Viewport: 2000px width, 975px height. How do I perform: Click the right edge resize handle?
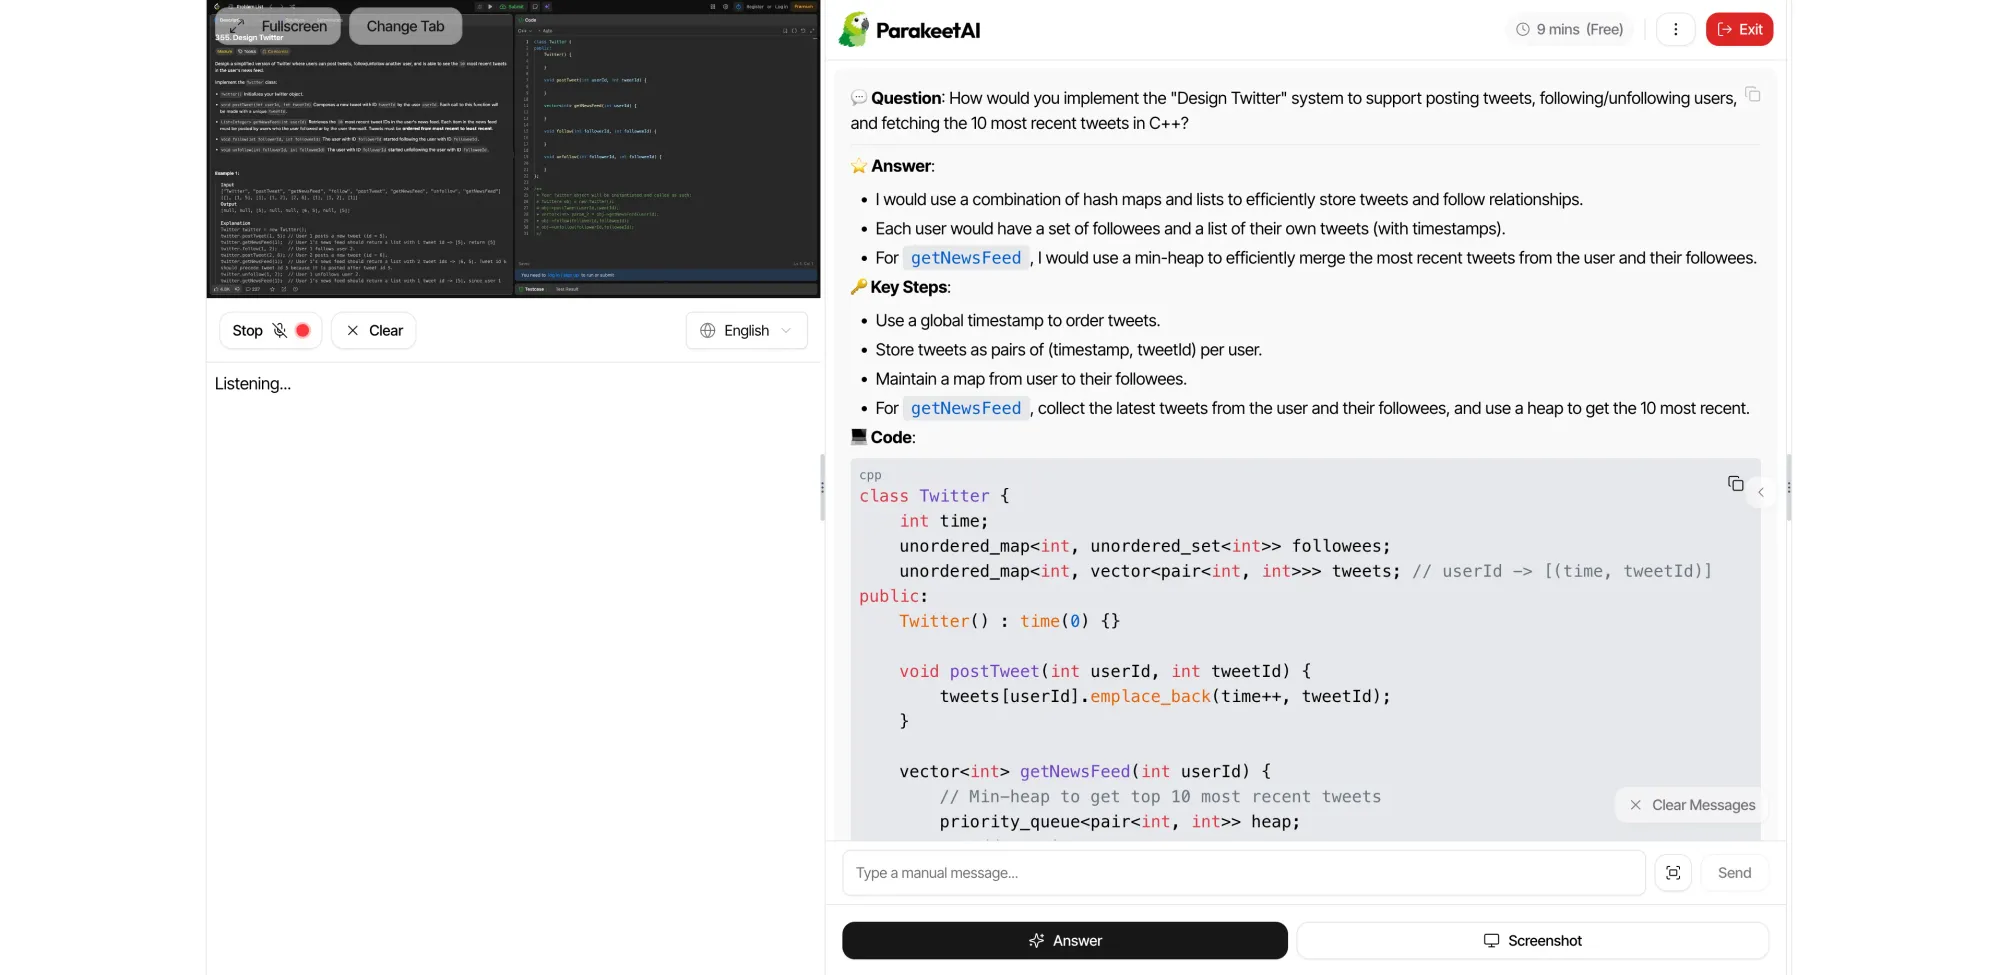1788,488
